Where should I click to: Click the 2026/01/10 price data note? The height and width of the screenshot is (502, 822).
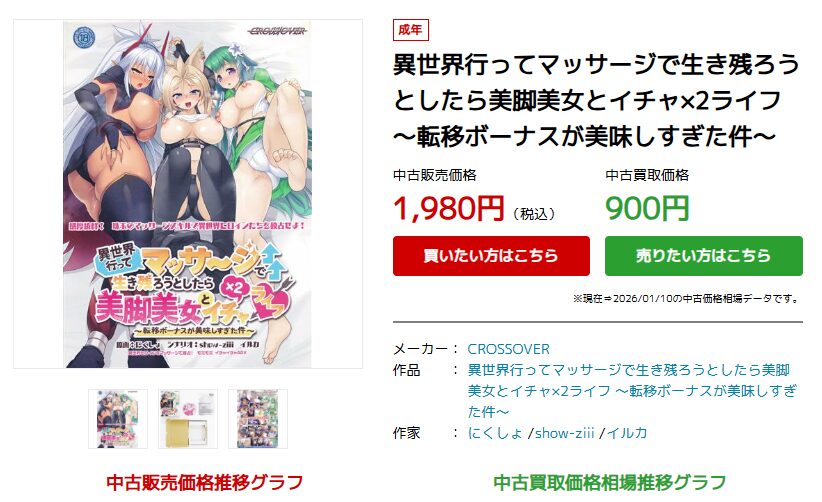tap(687, 299)
